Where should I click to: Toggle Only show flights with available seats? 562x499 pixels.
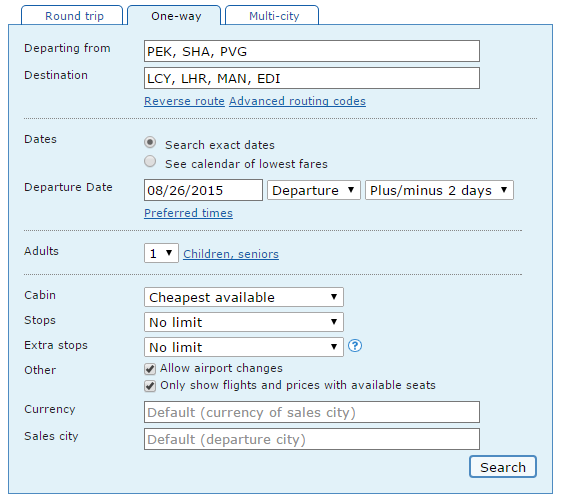[150, 386]
